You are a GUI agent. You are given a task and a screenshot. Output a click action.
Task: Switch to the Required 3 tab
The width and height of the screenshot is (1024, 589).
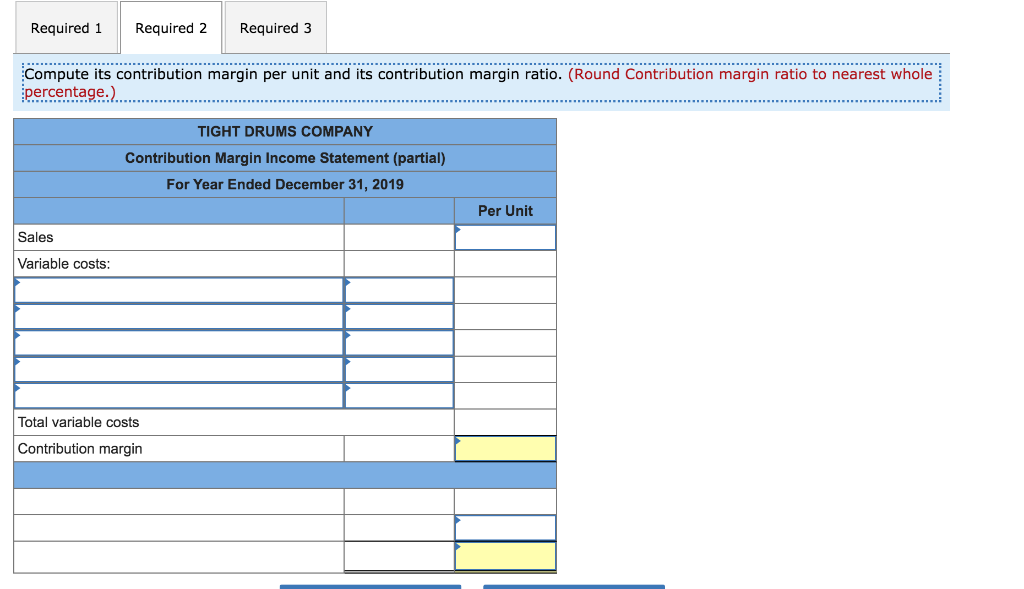(x=275, y=27)
